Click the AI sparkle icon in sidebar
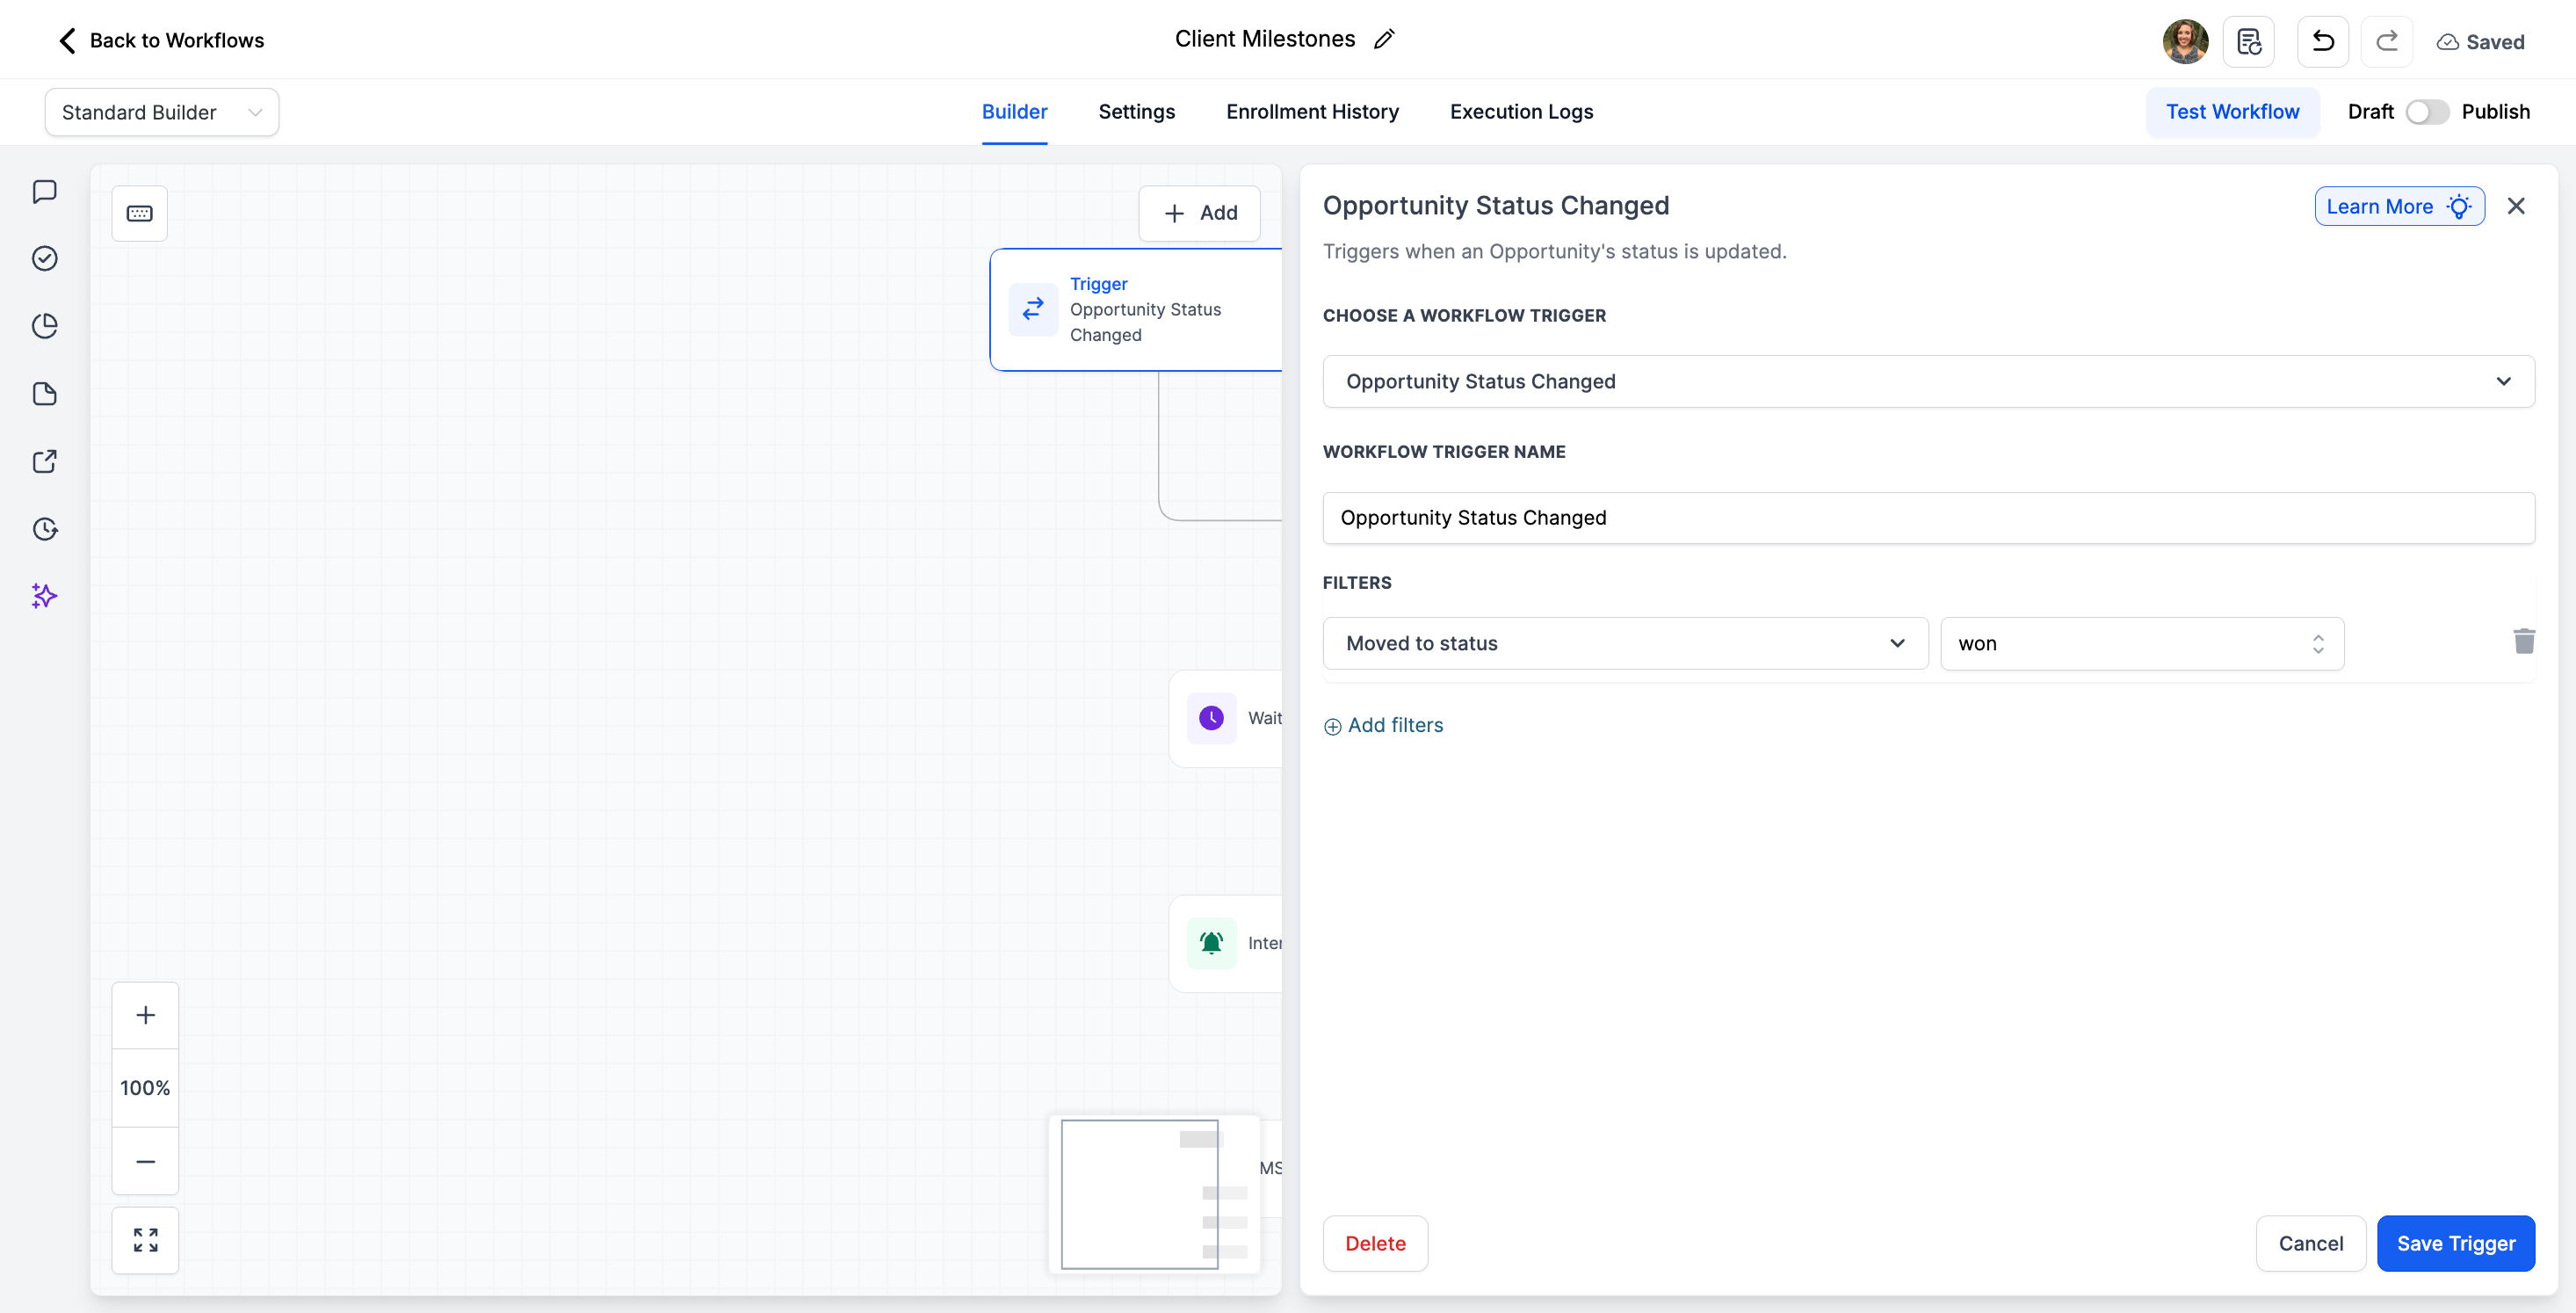This screenshot has width=2576, height=1313. click(44, 596)
